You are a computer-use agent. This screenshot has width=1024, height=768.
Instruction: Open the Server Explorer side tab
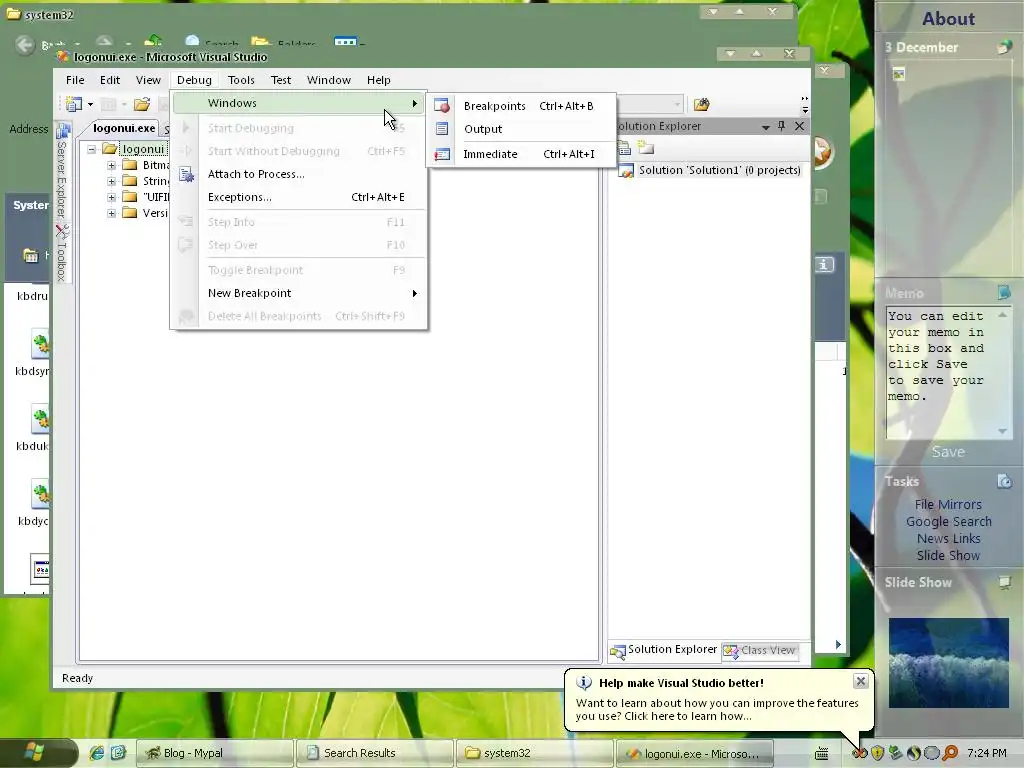(62, 171)
